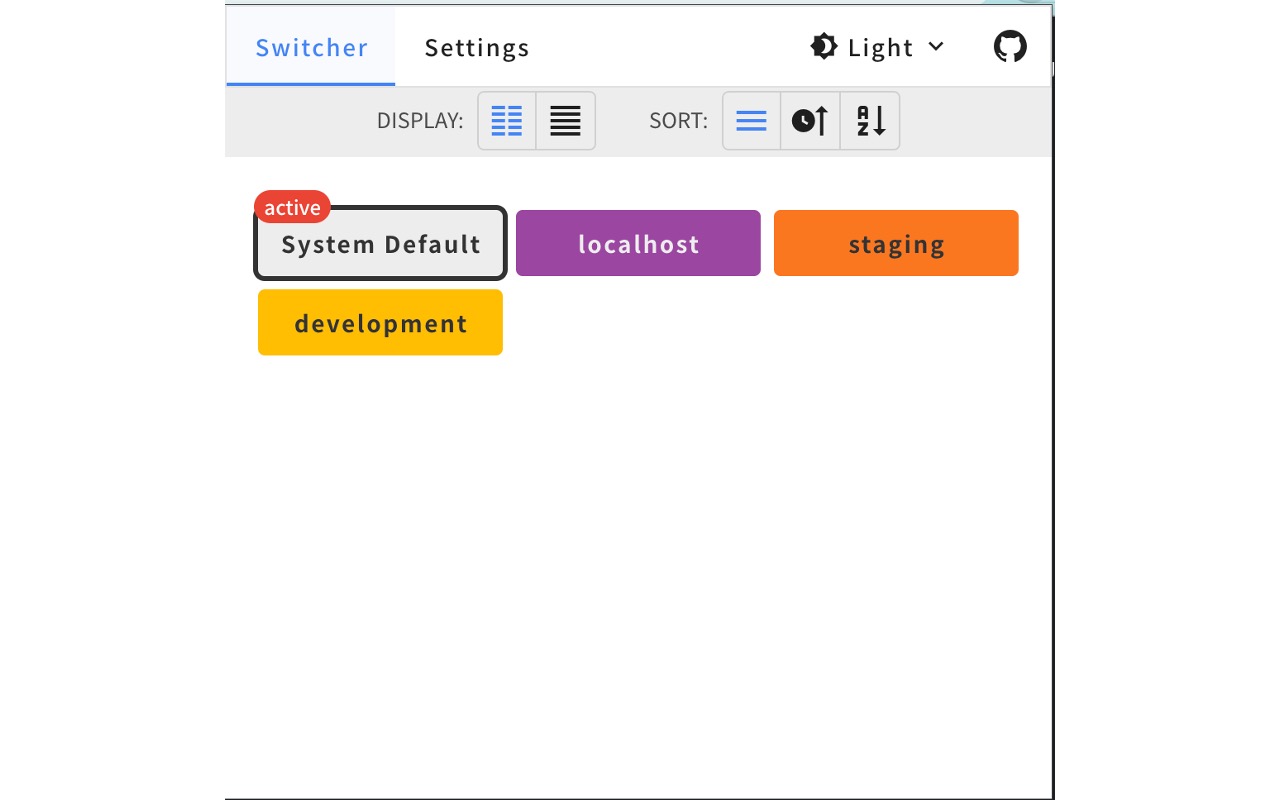
Task: Click the brightness theme icon
Action: click(x=823, y=47)
